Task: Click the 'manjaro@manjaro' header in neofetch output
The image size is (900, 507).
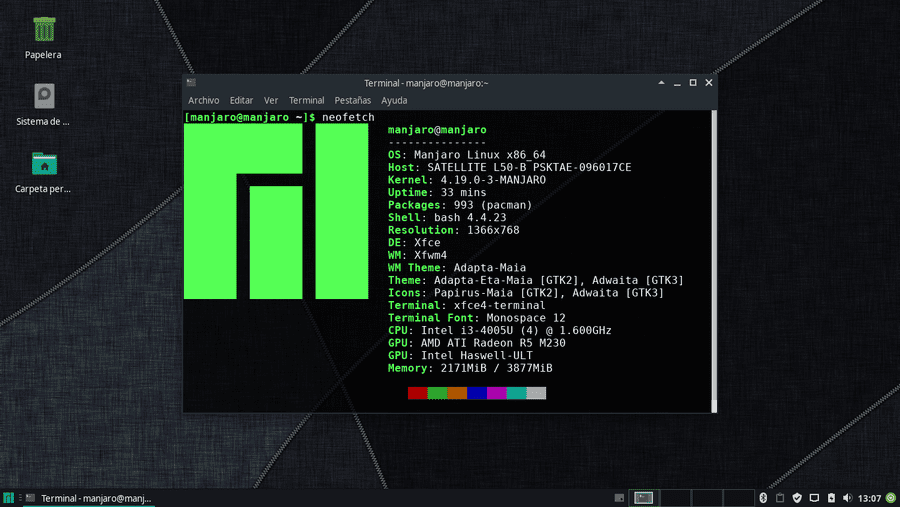Action: coord(437,130)
